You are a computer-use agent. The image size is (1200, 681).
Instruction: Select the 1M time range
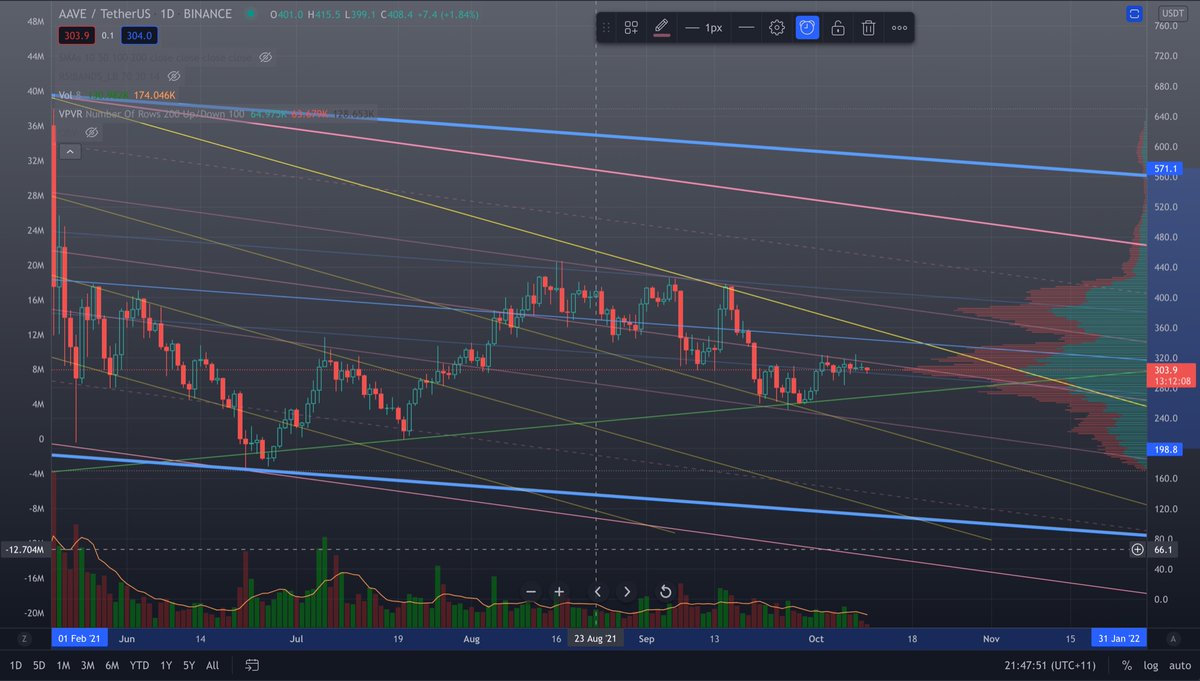point(63,665)
